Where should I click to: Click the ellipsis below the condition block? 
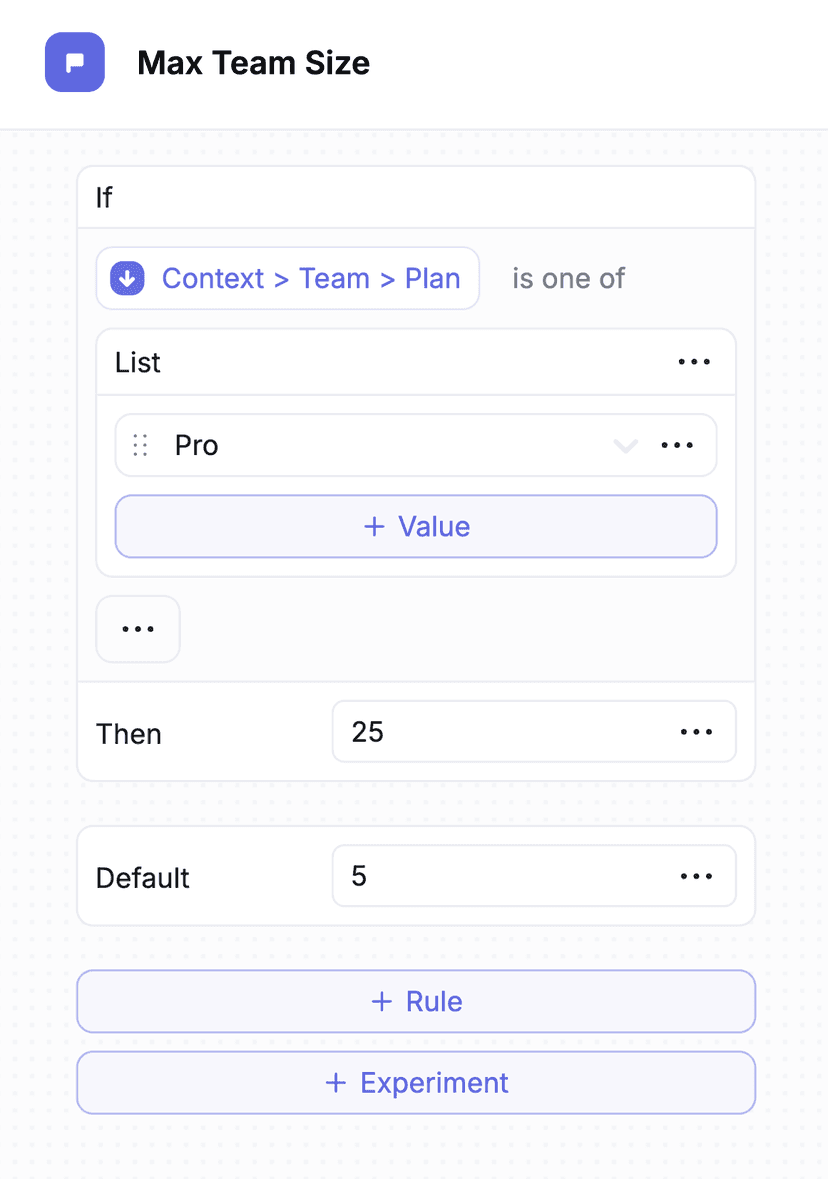[138, 628]
